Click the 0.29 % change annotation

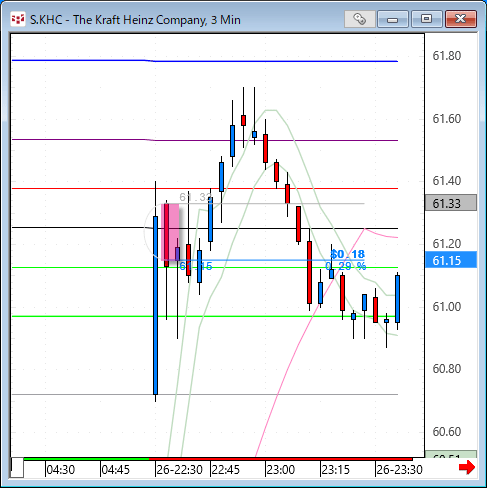coord(346,266)
